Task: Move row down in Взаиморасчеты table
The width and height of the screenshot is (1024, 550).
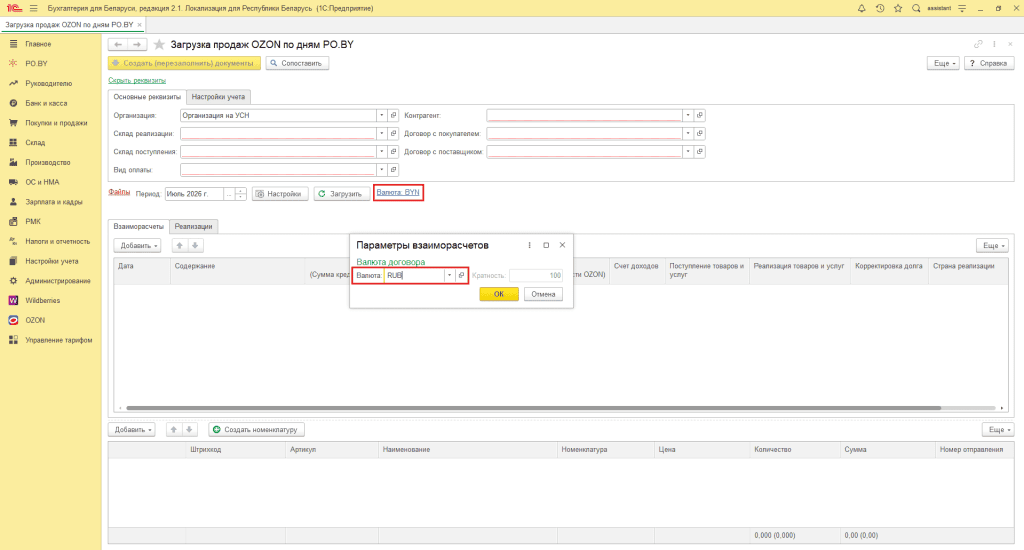Action: [x=195, y=246]
